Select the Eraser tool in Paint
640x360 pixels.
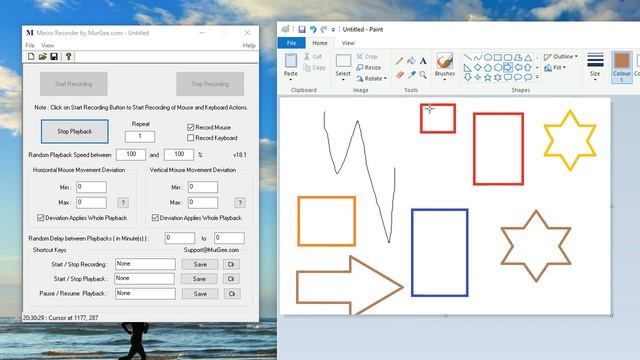[x=399, y=74]
